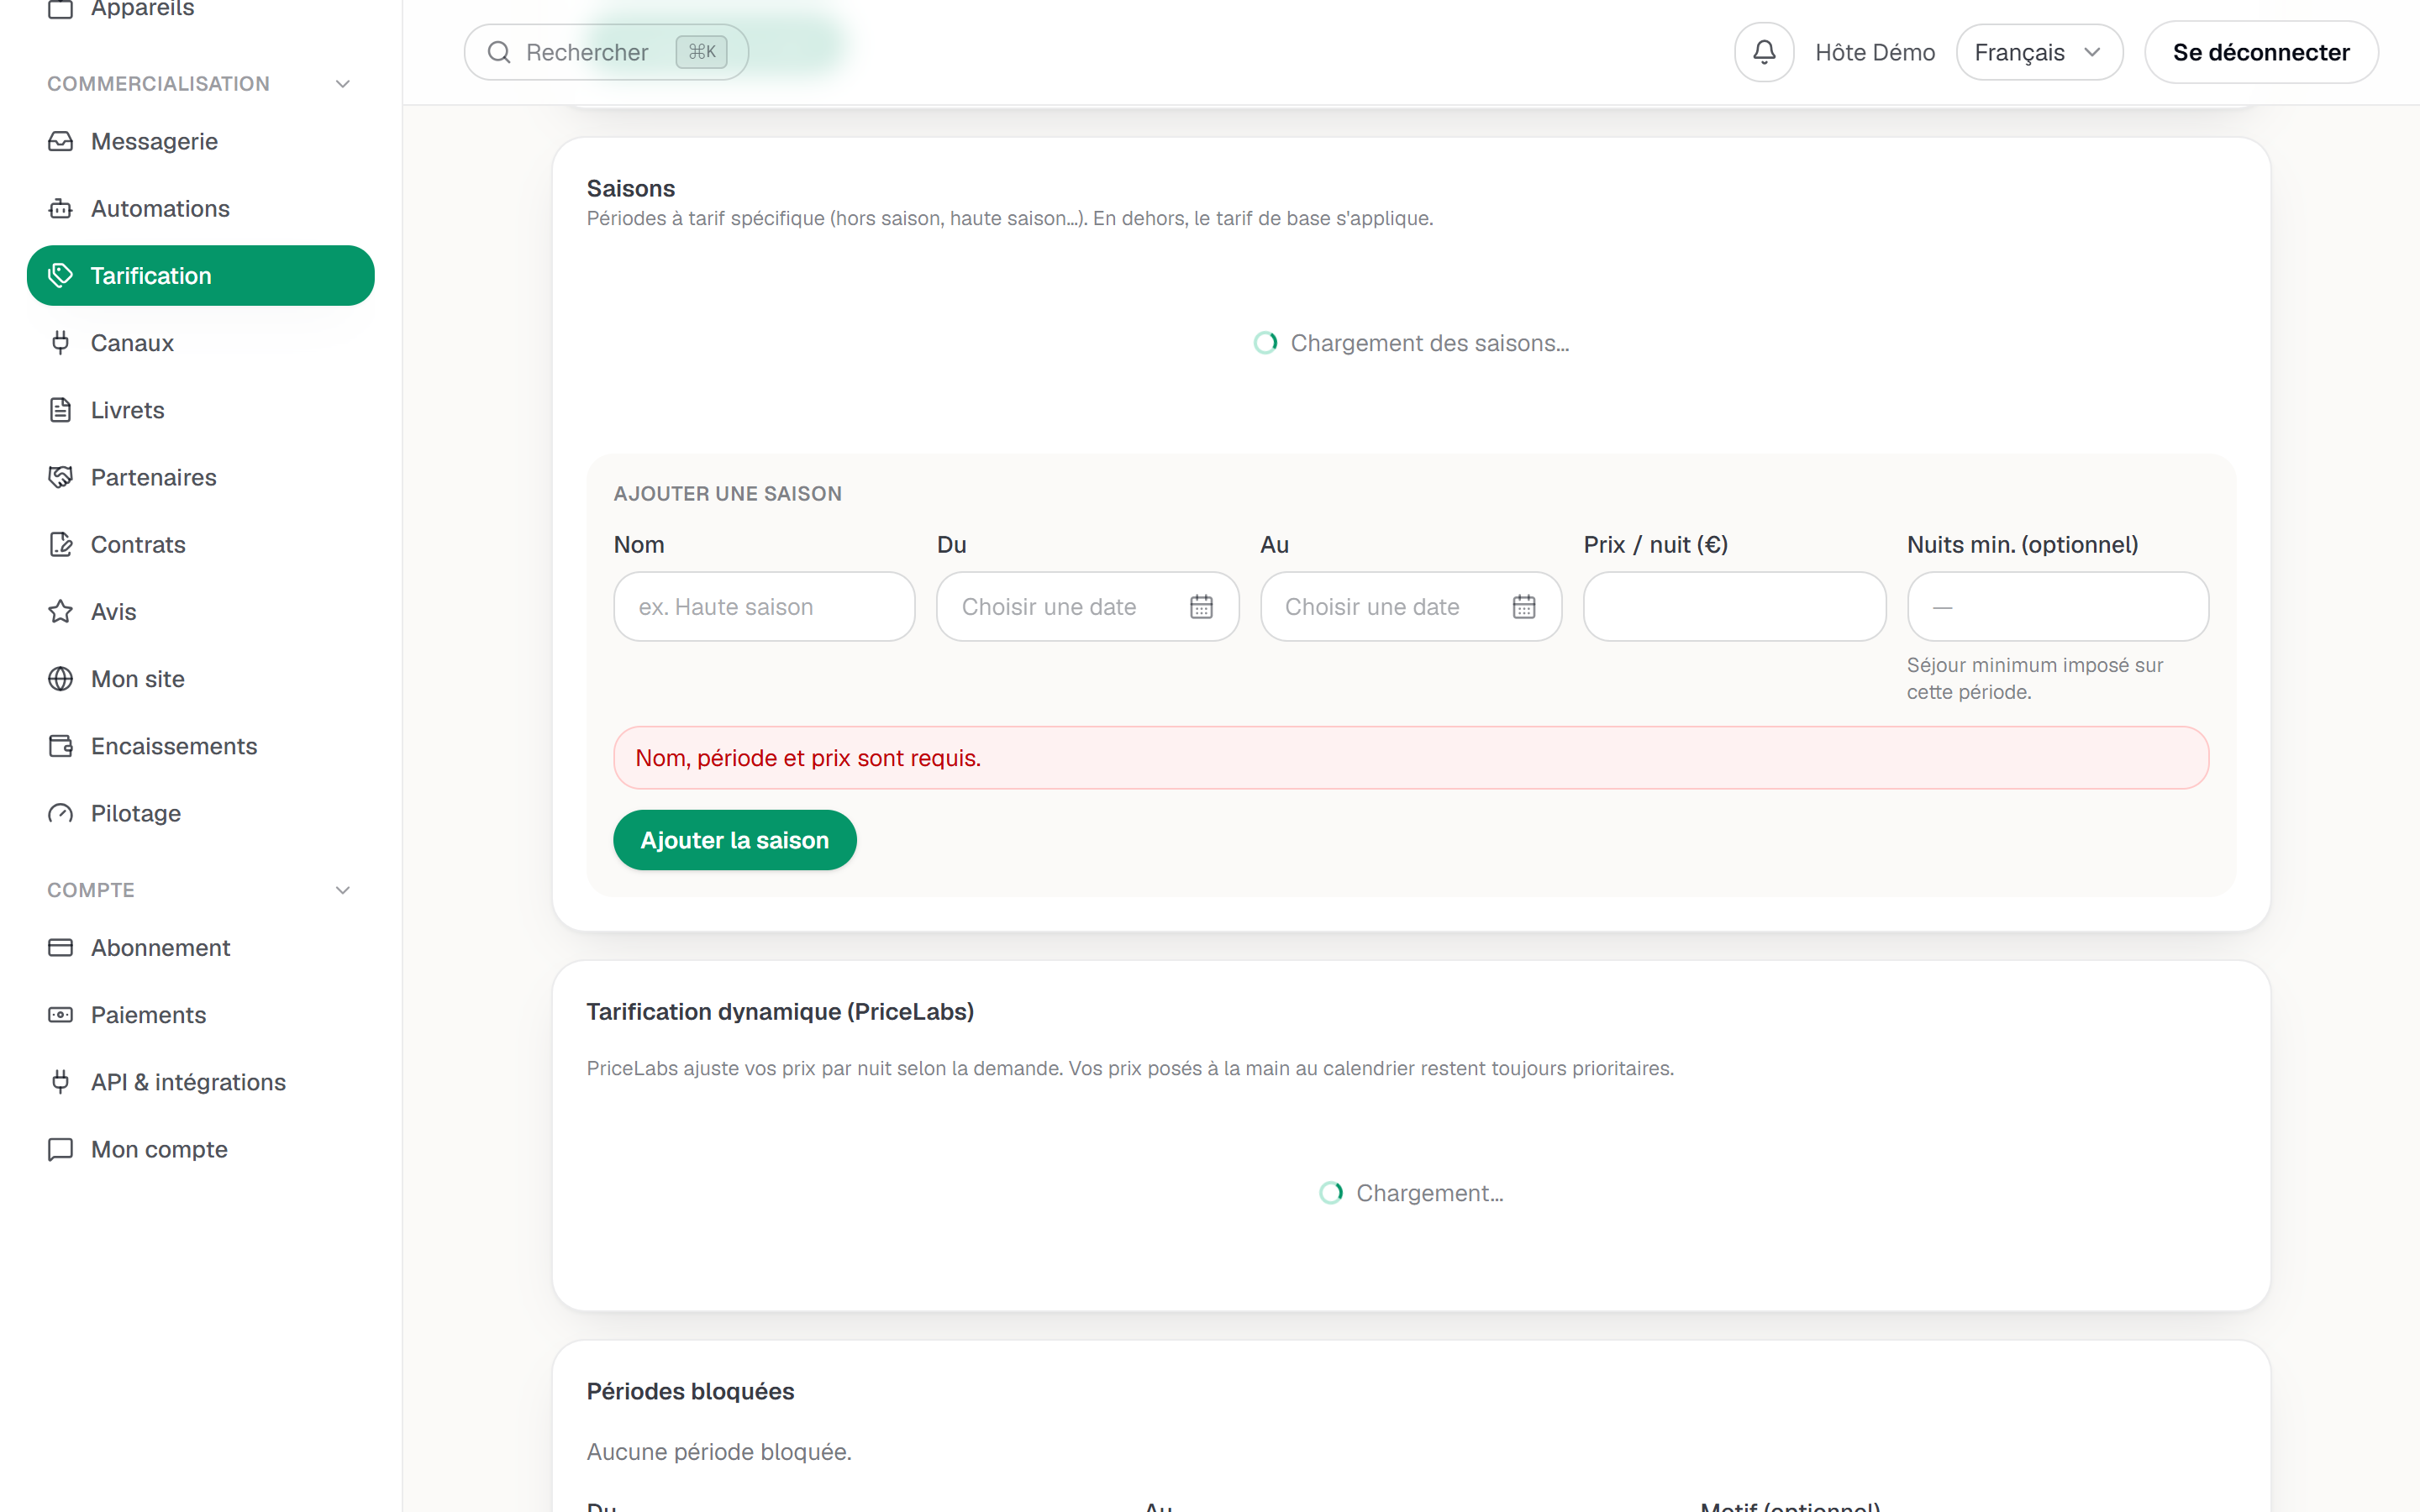
Task: Navigate to Paiements
Action: point(201,1015)
